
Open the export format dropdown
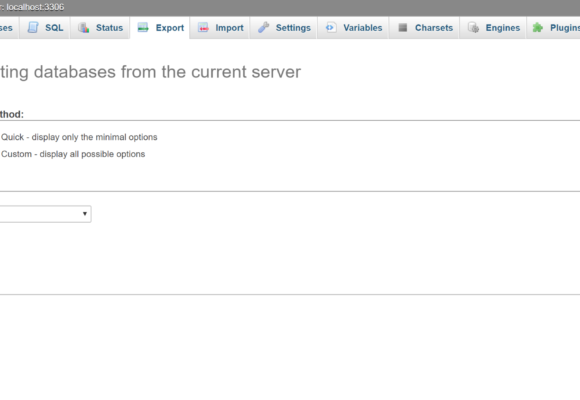(x=45, y=214)
